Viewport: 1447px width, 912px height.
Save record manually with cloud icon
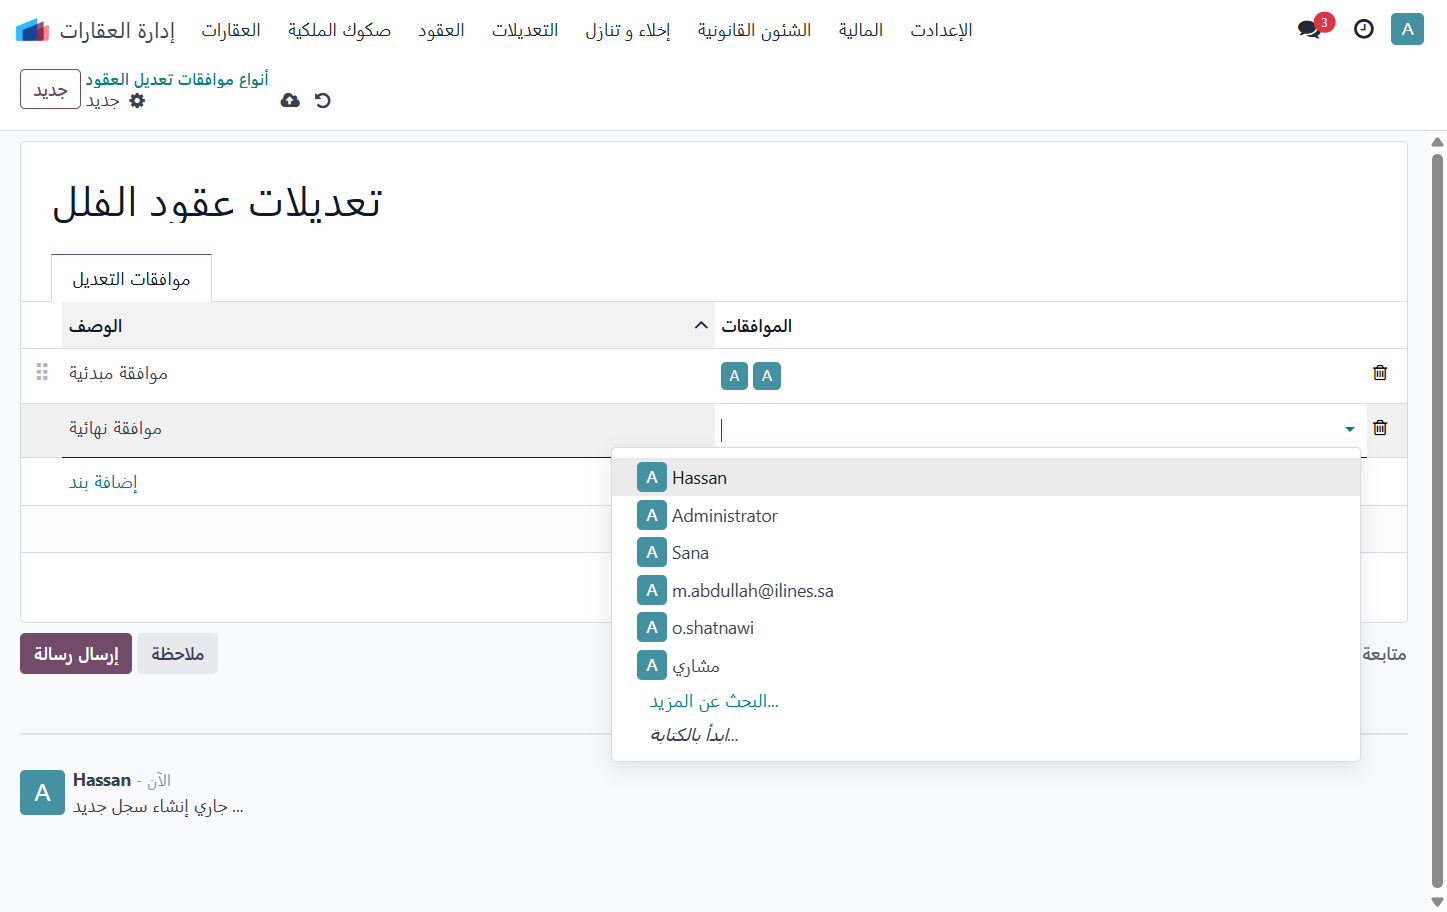point(290,100)
